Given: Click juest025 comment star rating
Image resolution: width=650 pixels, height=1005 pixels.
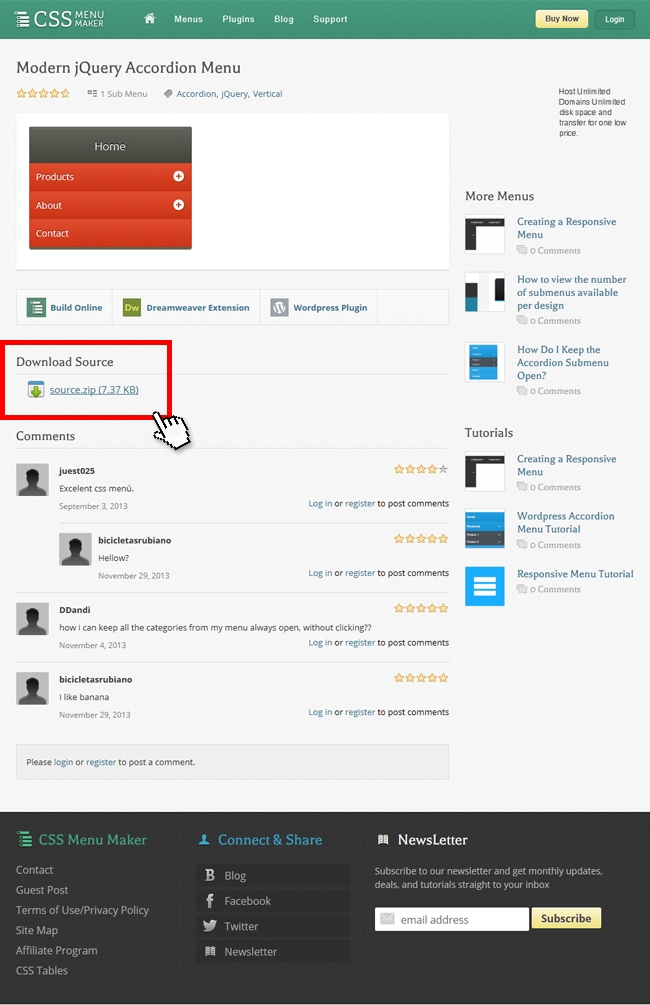Looking at the screenshot, I should (x=421, y=469).
